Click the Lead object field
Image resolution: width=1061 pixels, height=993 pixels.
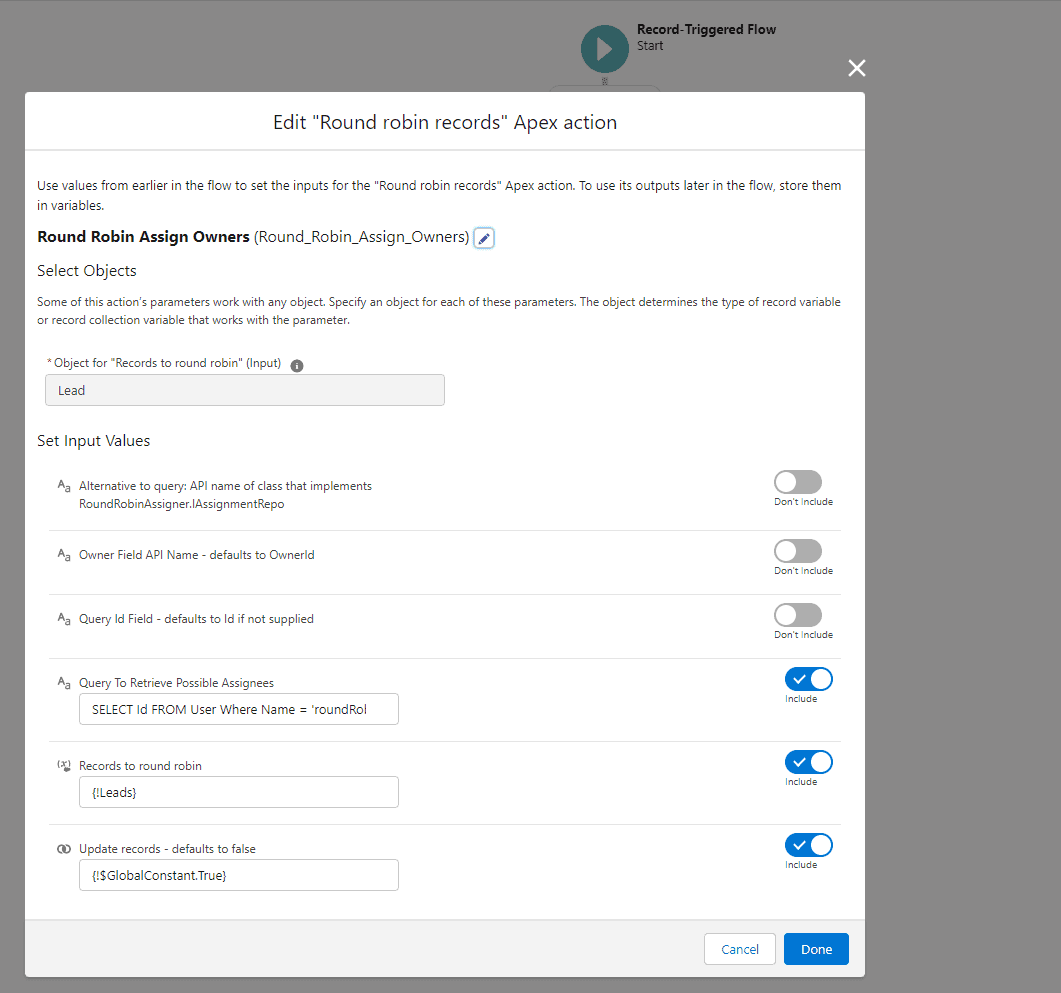pos(245,390)
